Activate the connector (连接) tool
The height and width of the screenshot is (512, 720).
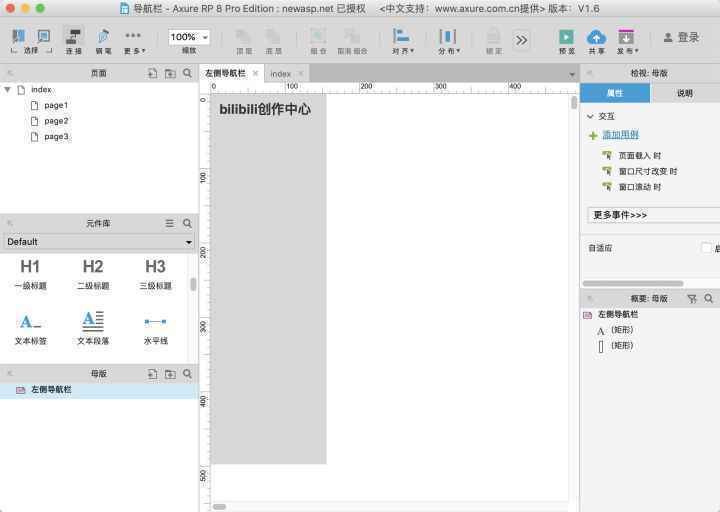click(73, 40)
